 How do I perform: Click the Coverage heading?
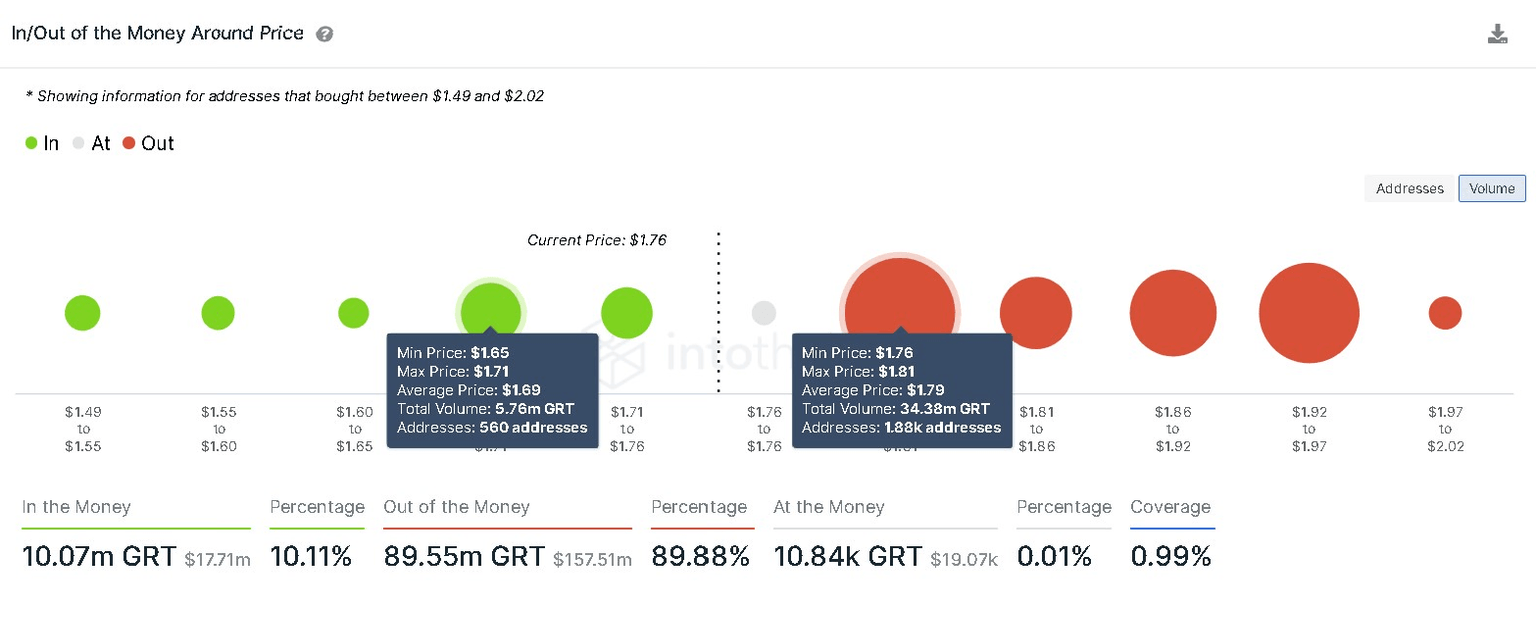[x=1170, y=507]
